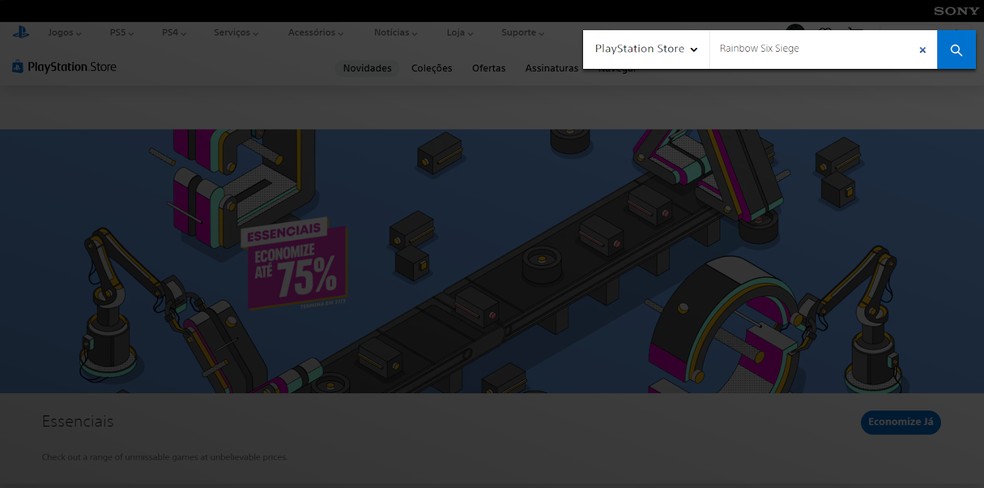
Task: Open the Essenciais 75% promo banner
Action: tap(492, 261)
